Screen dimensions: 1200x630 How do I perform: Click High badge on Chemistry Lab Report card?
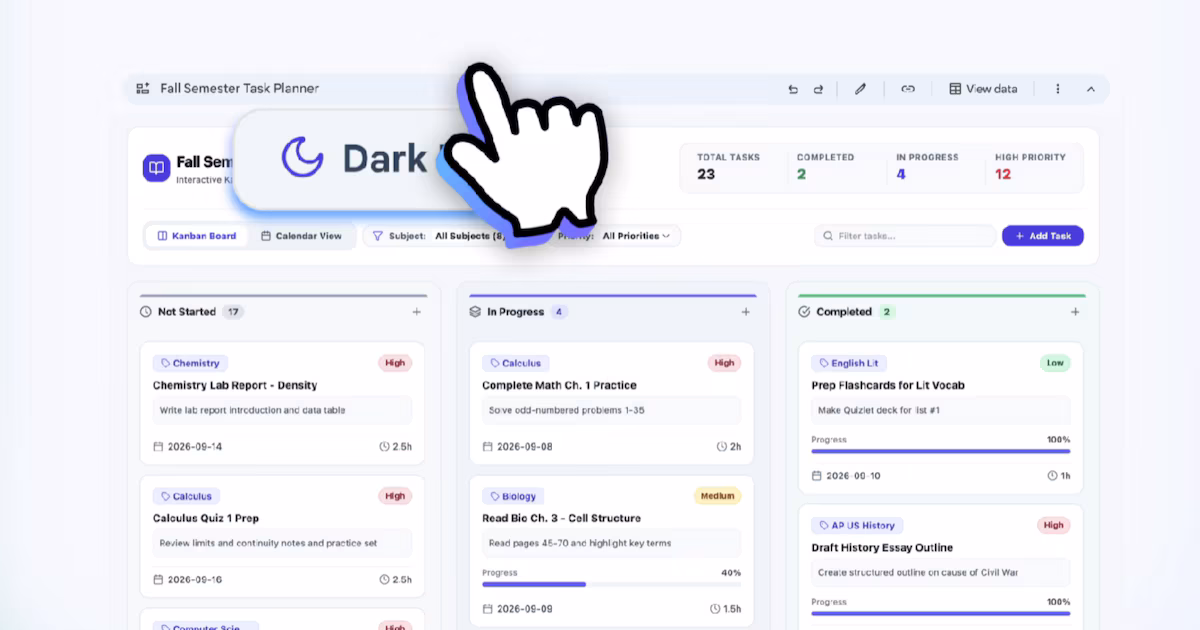(x=395, y=363)
